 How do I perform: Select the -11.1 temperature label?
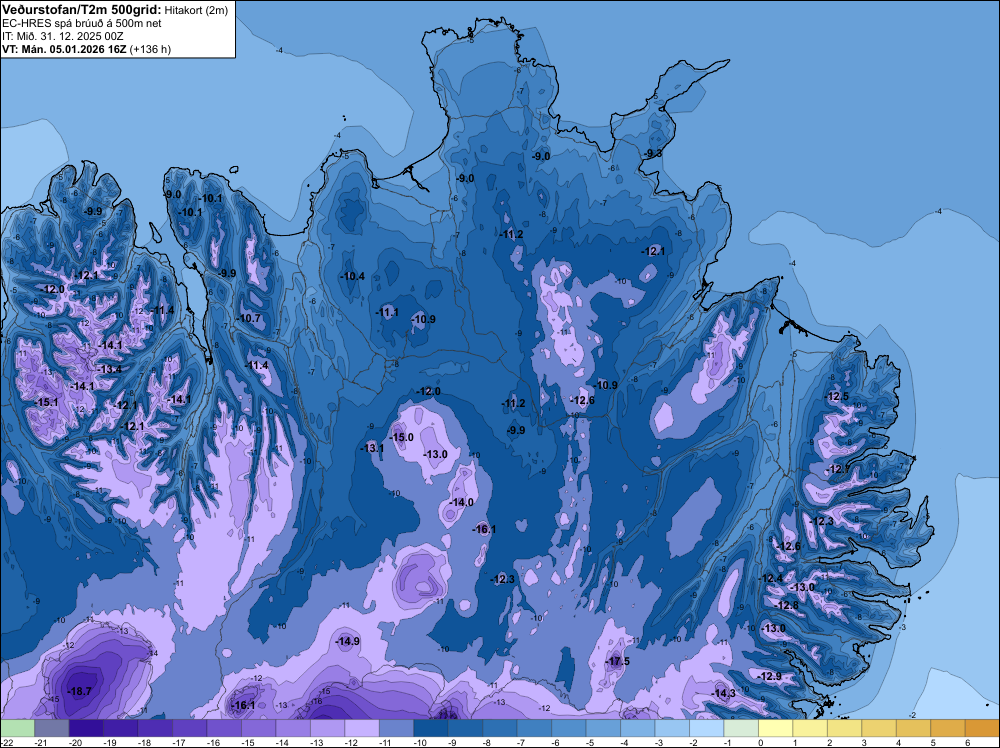387,312
